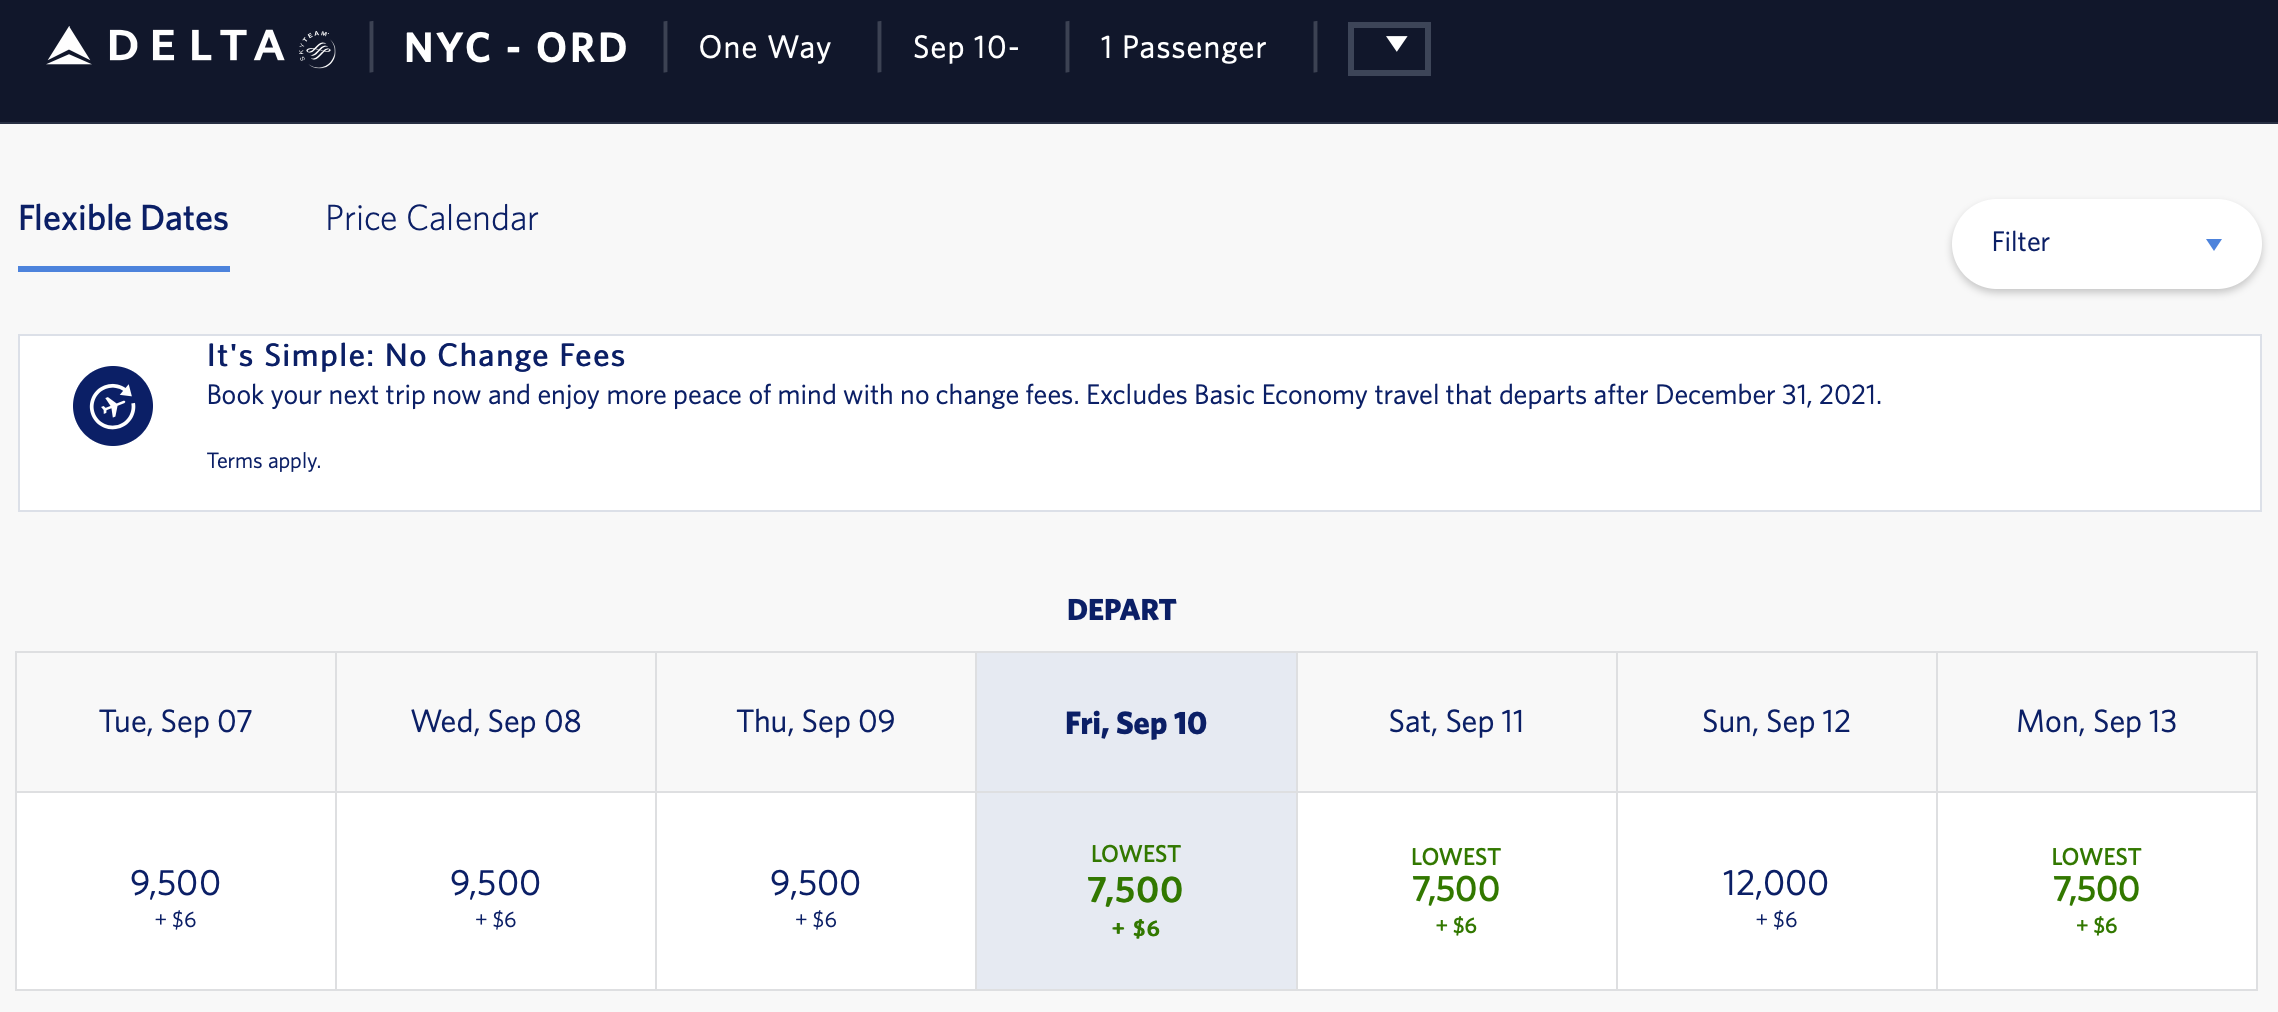This screenshot has width=2278, height=1012.
Task: Select Sun, Sep 12 fare of 12,000
Action: tap(1776, 892)
